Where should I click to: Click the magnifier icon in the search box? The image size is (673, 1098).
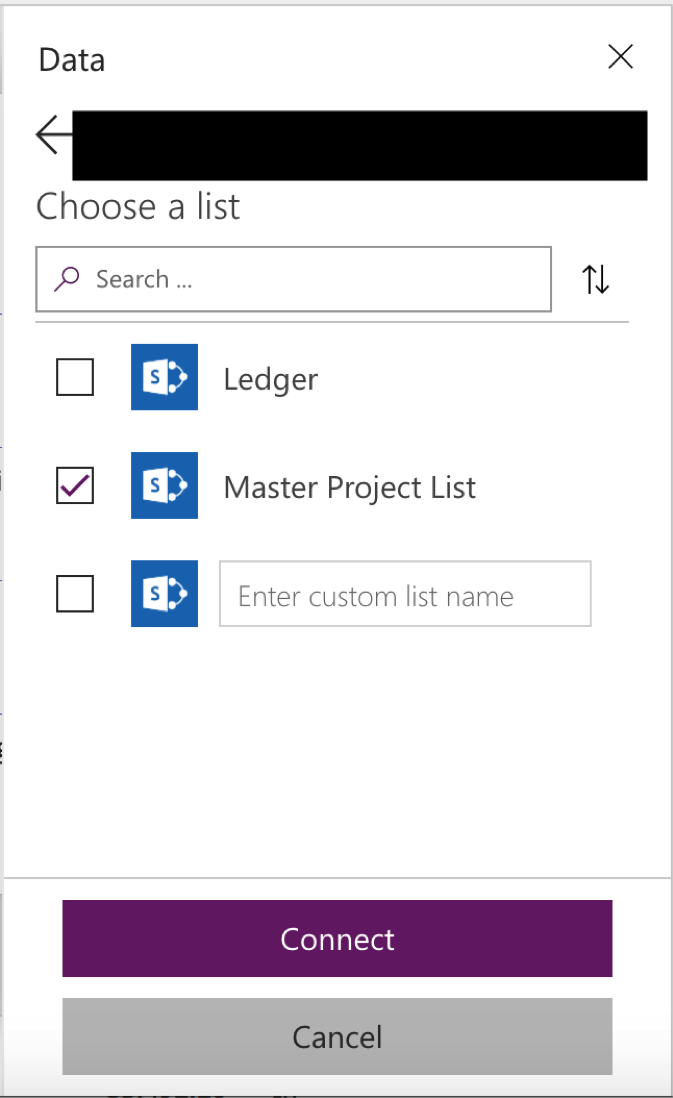point(67,279)
